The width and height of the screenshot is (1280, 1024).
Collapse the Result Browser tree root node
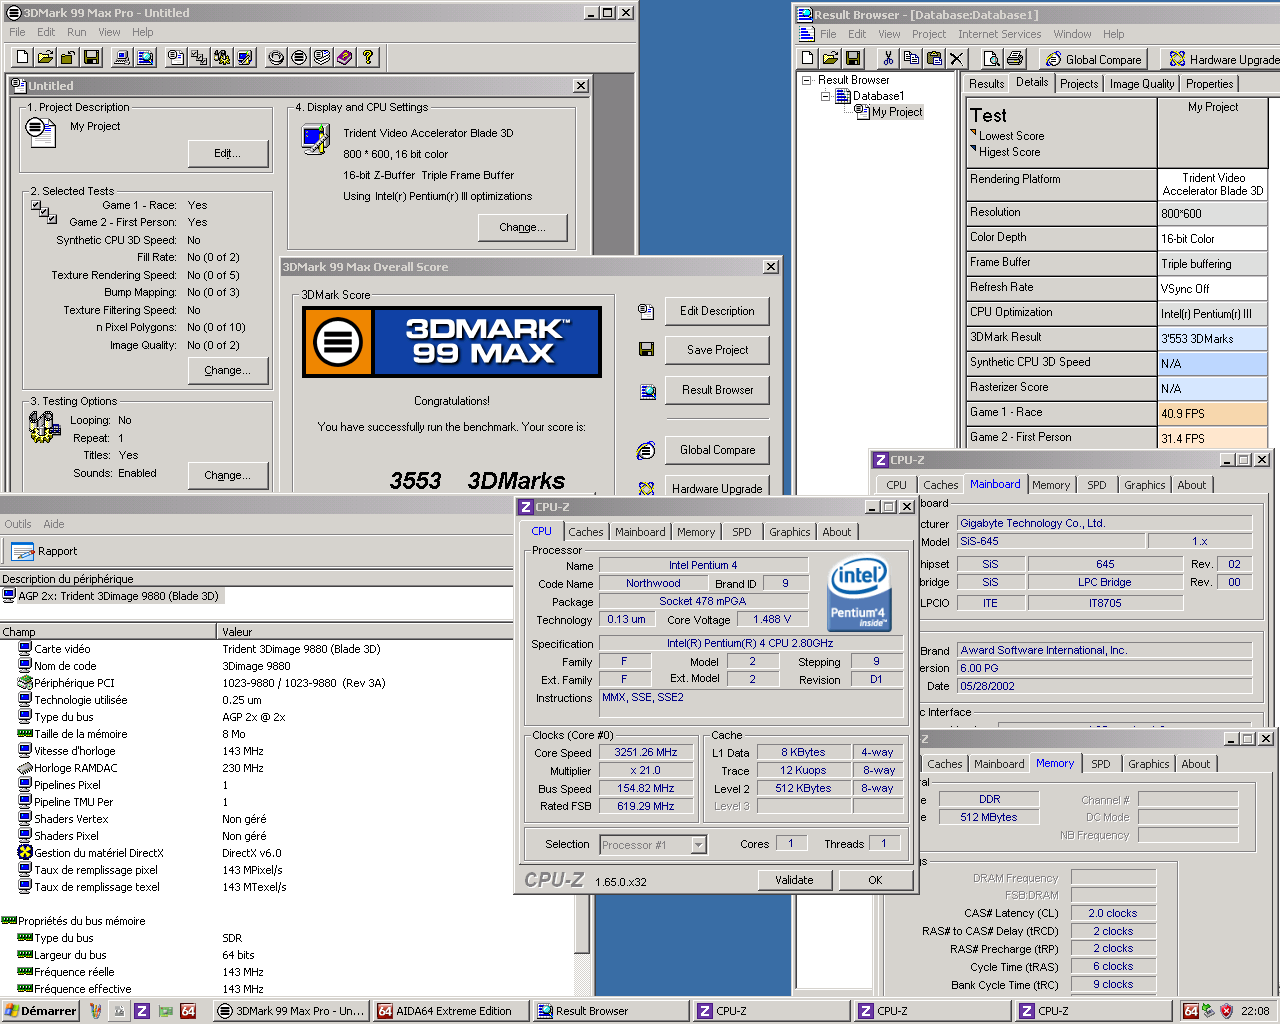(x=807, y=80)
